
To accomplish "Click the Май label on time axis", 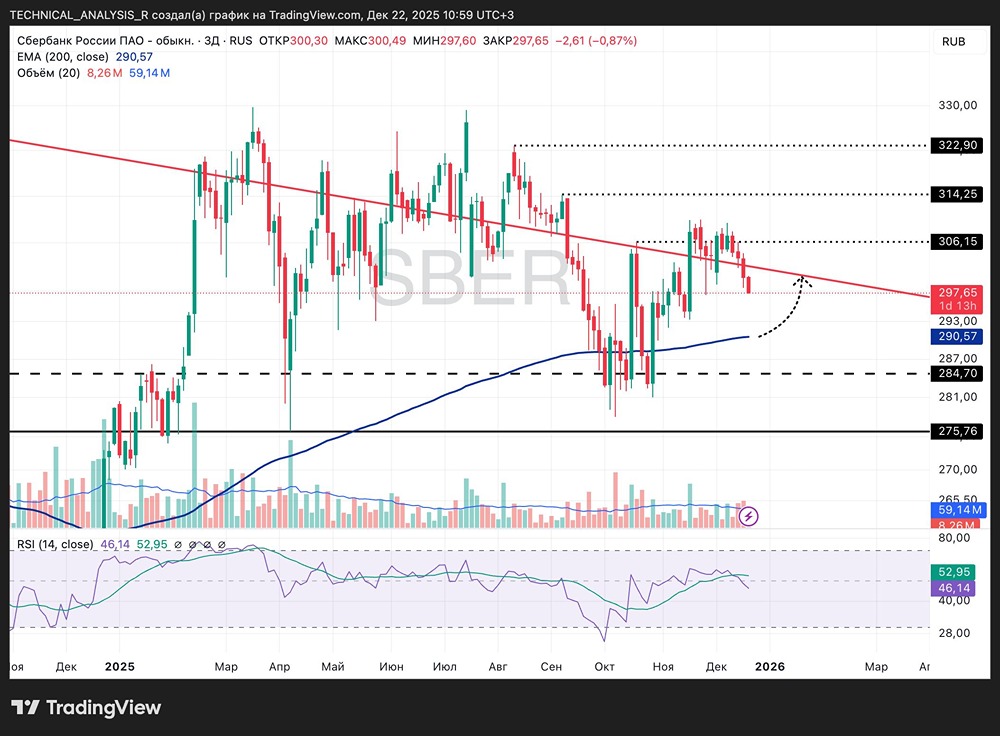I will pos(332,666).
